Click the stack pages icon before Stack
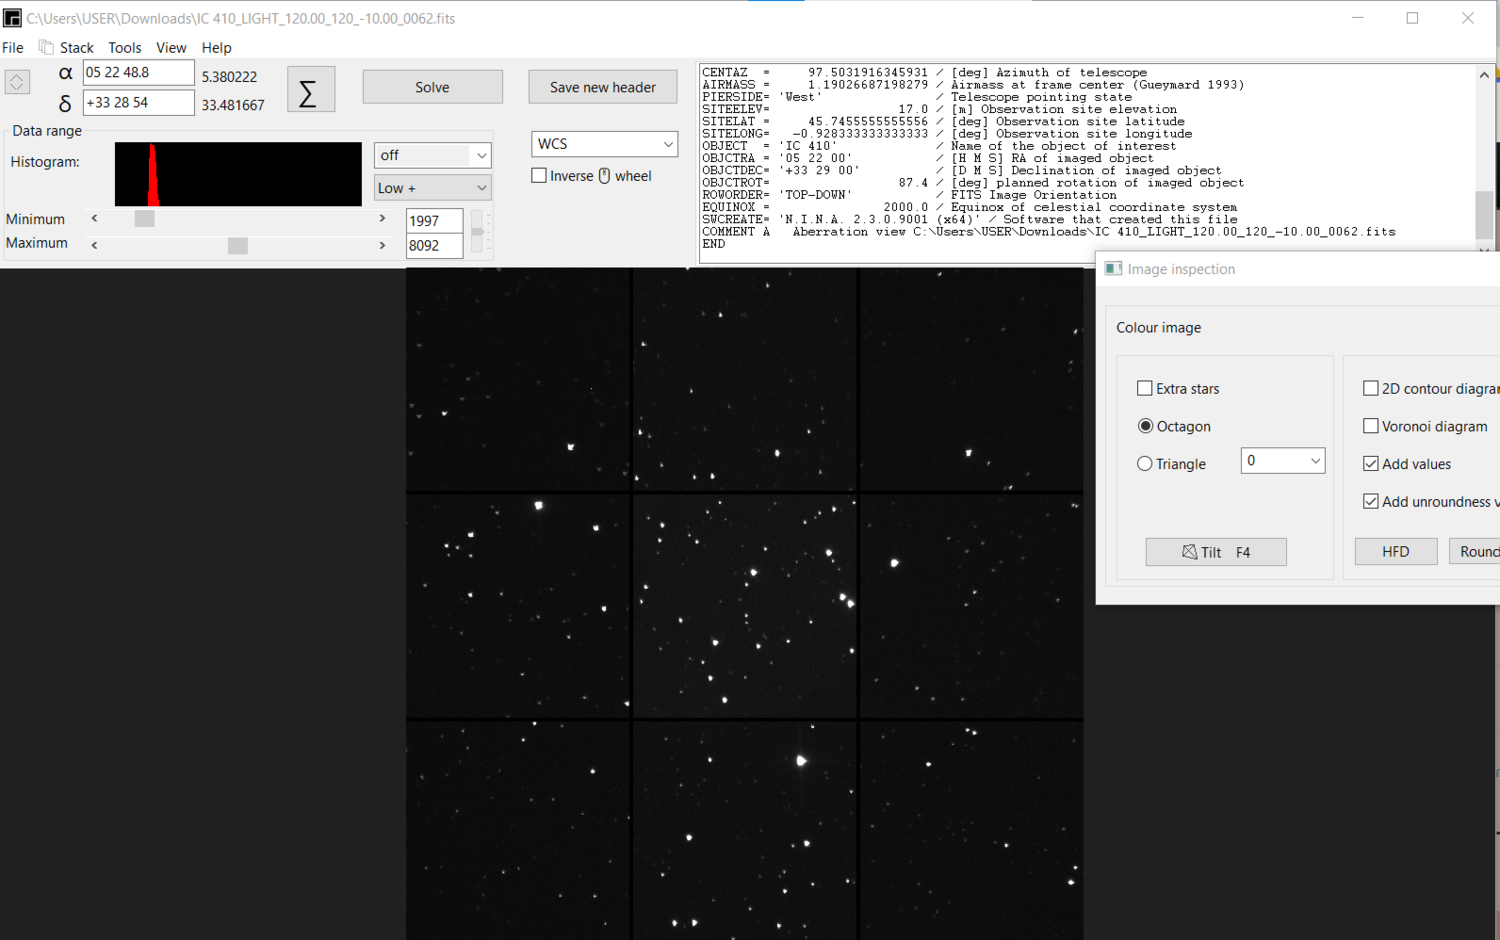This screenshot has width=1500, height=940. [x=46, y=47]
